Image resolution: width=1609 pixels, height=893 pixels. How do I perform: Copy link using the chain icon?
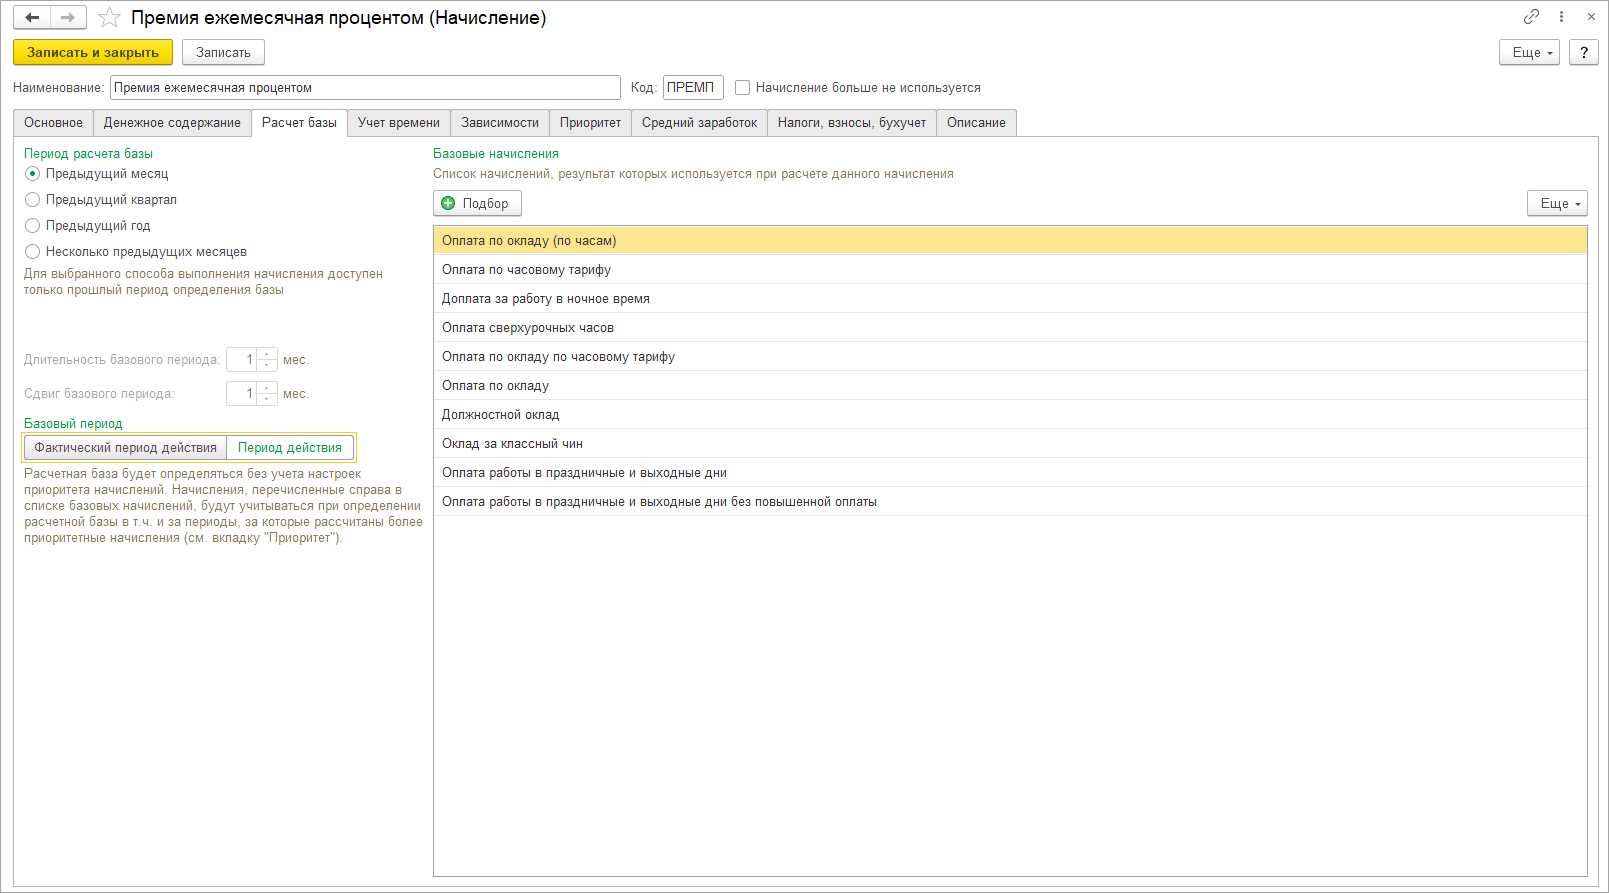(1531, 17)
